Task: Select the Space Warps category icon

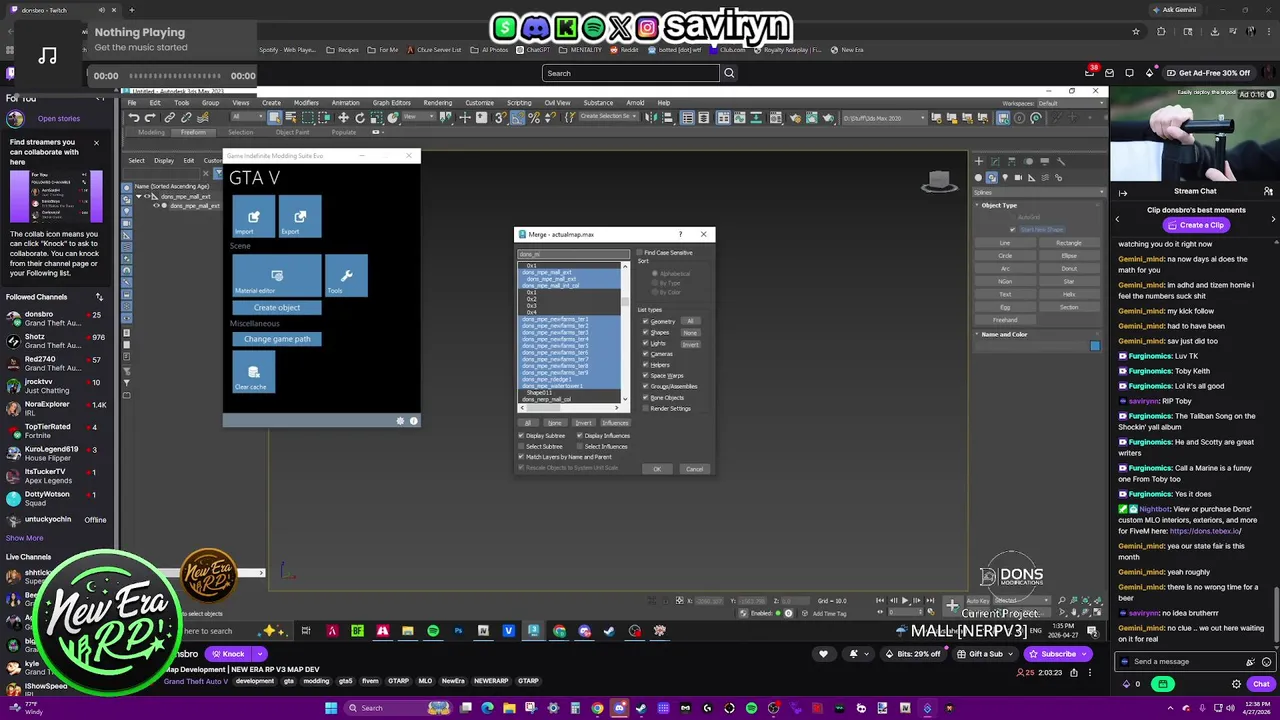Action: click(1045, 178)
